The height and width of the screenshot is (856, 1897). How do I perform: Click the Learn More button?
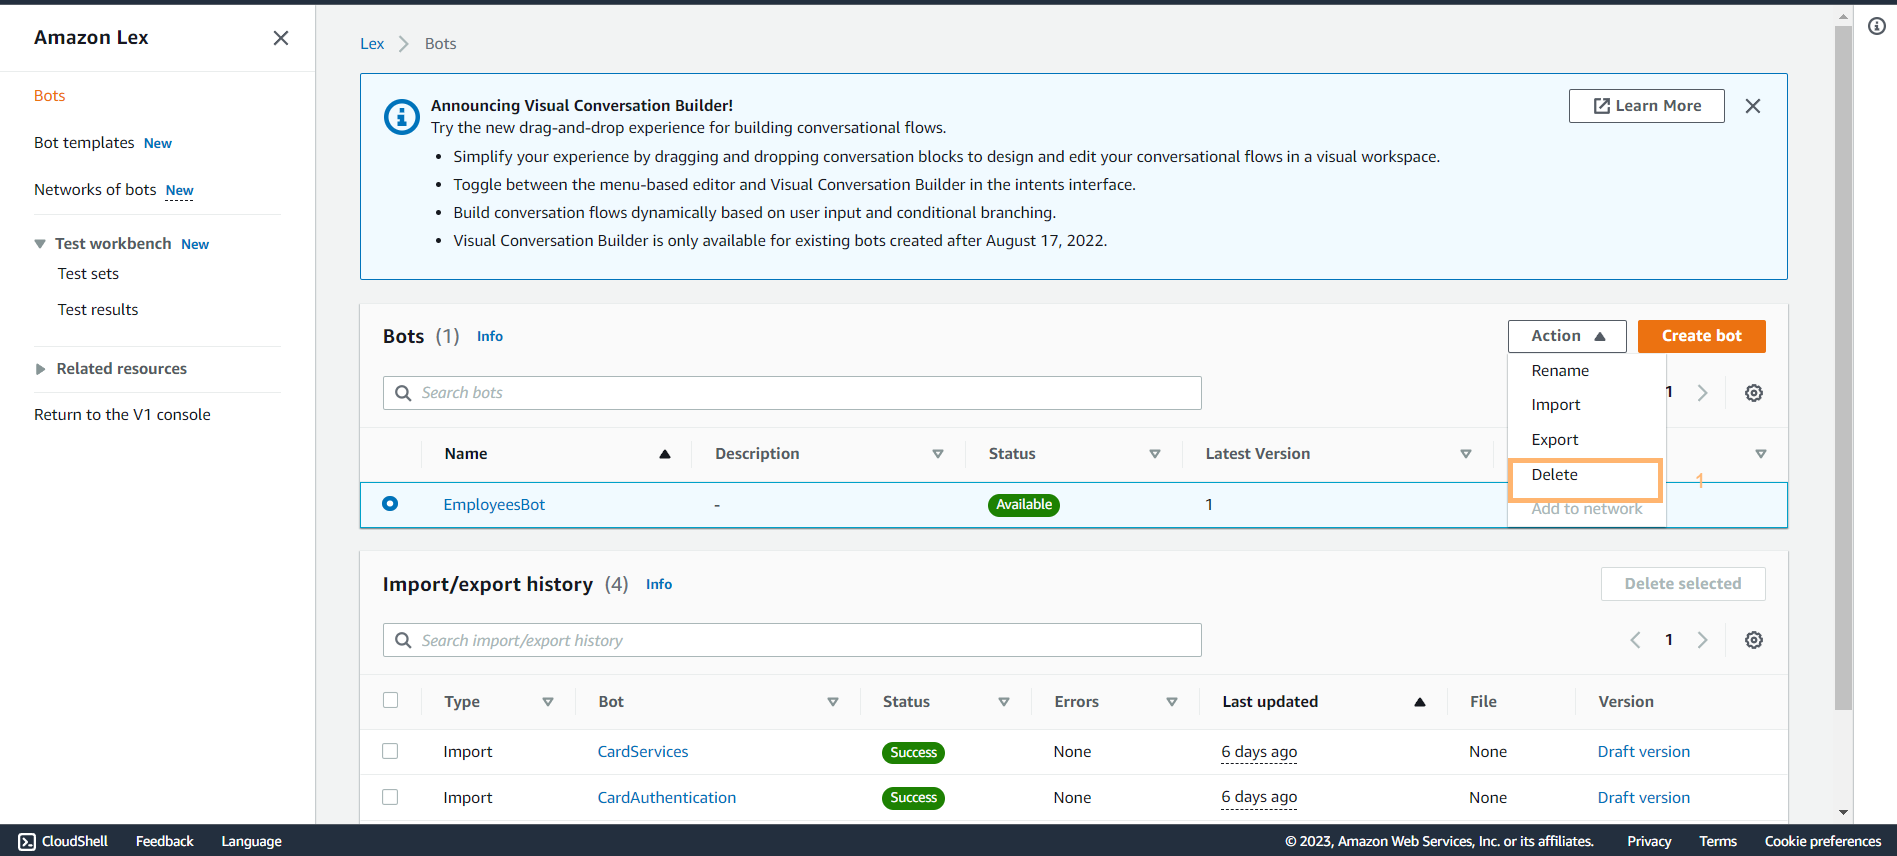(1647, 106)
